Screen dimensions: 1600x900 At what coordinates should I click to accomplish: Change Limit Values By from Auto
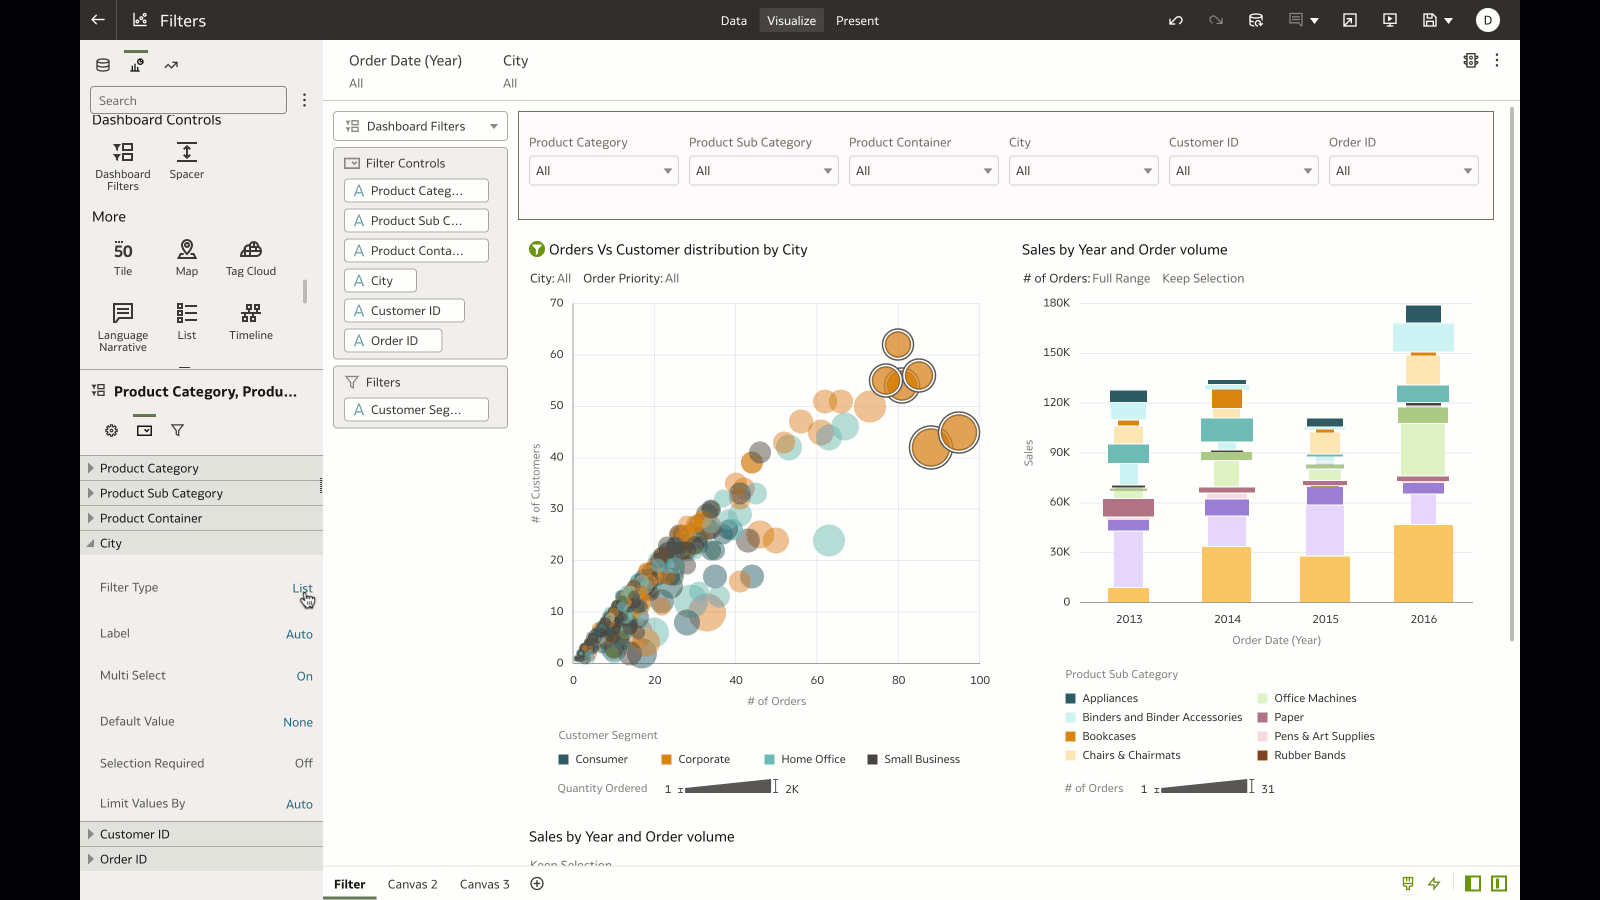(x=299, y=803)
